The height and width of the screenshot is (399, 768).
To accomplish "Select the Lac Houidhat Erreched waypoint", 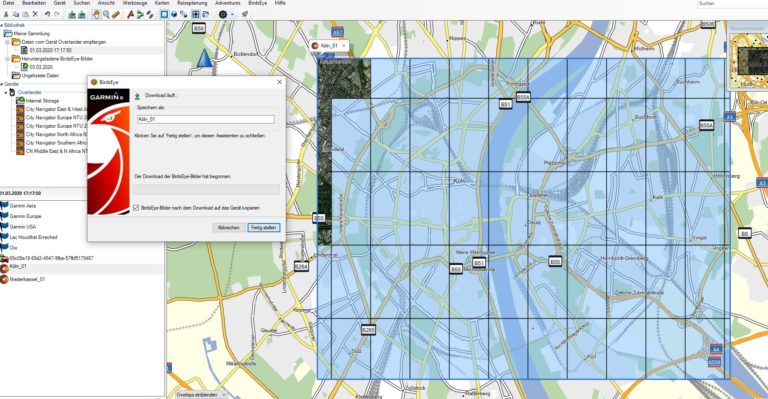I will [33, 237].
